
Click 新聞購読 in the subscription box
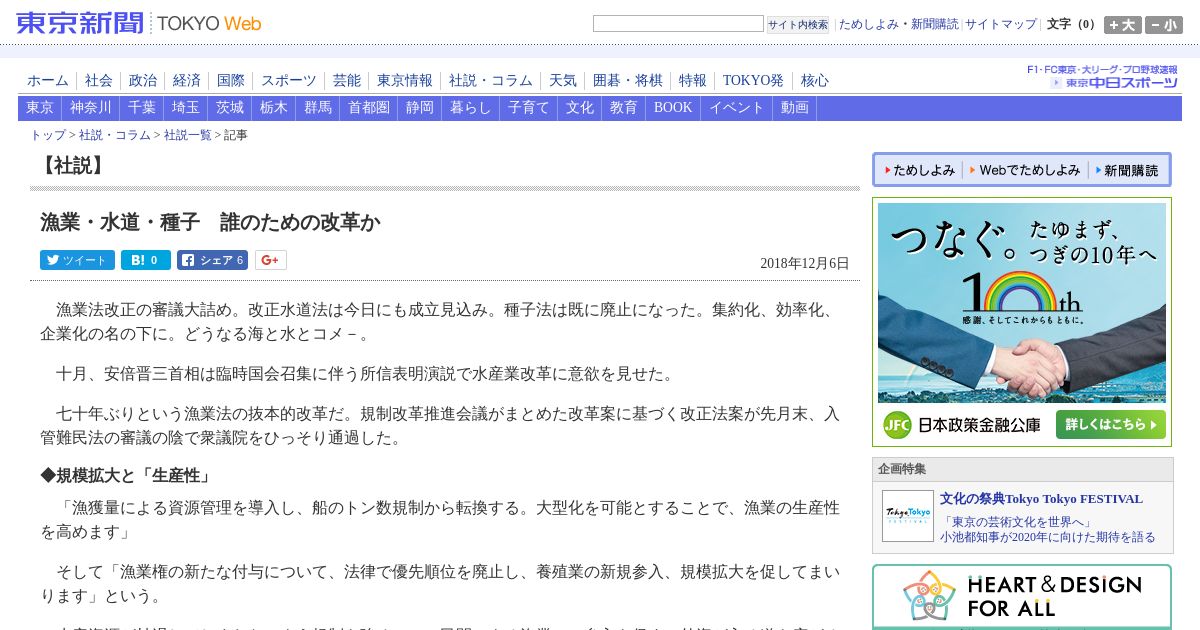[x=1127, y=170]
